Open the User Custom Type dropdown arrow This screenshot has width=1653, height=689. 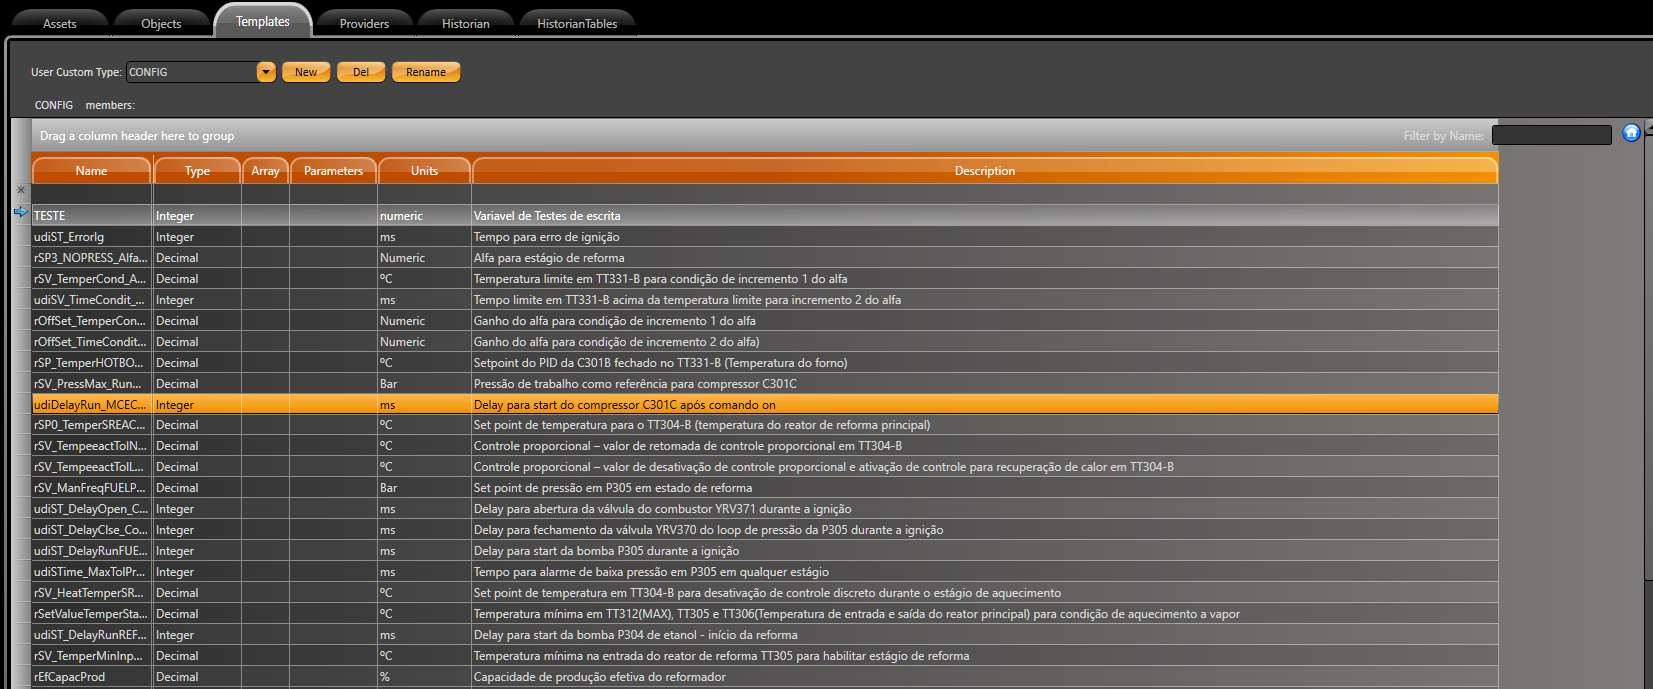tap(266, 72)
